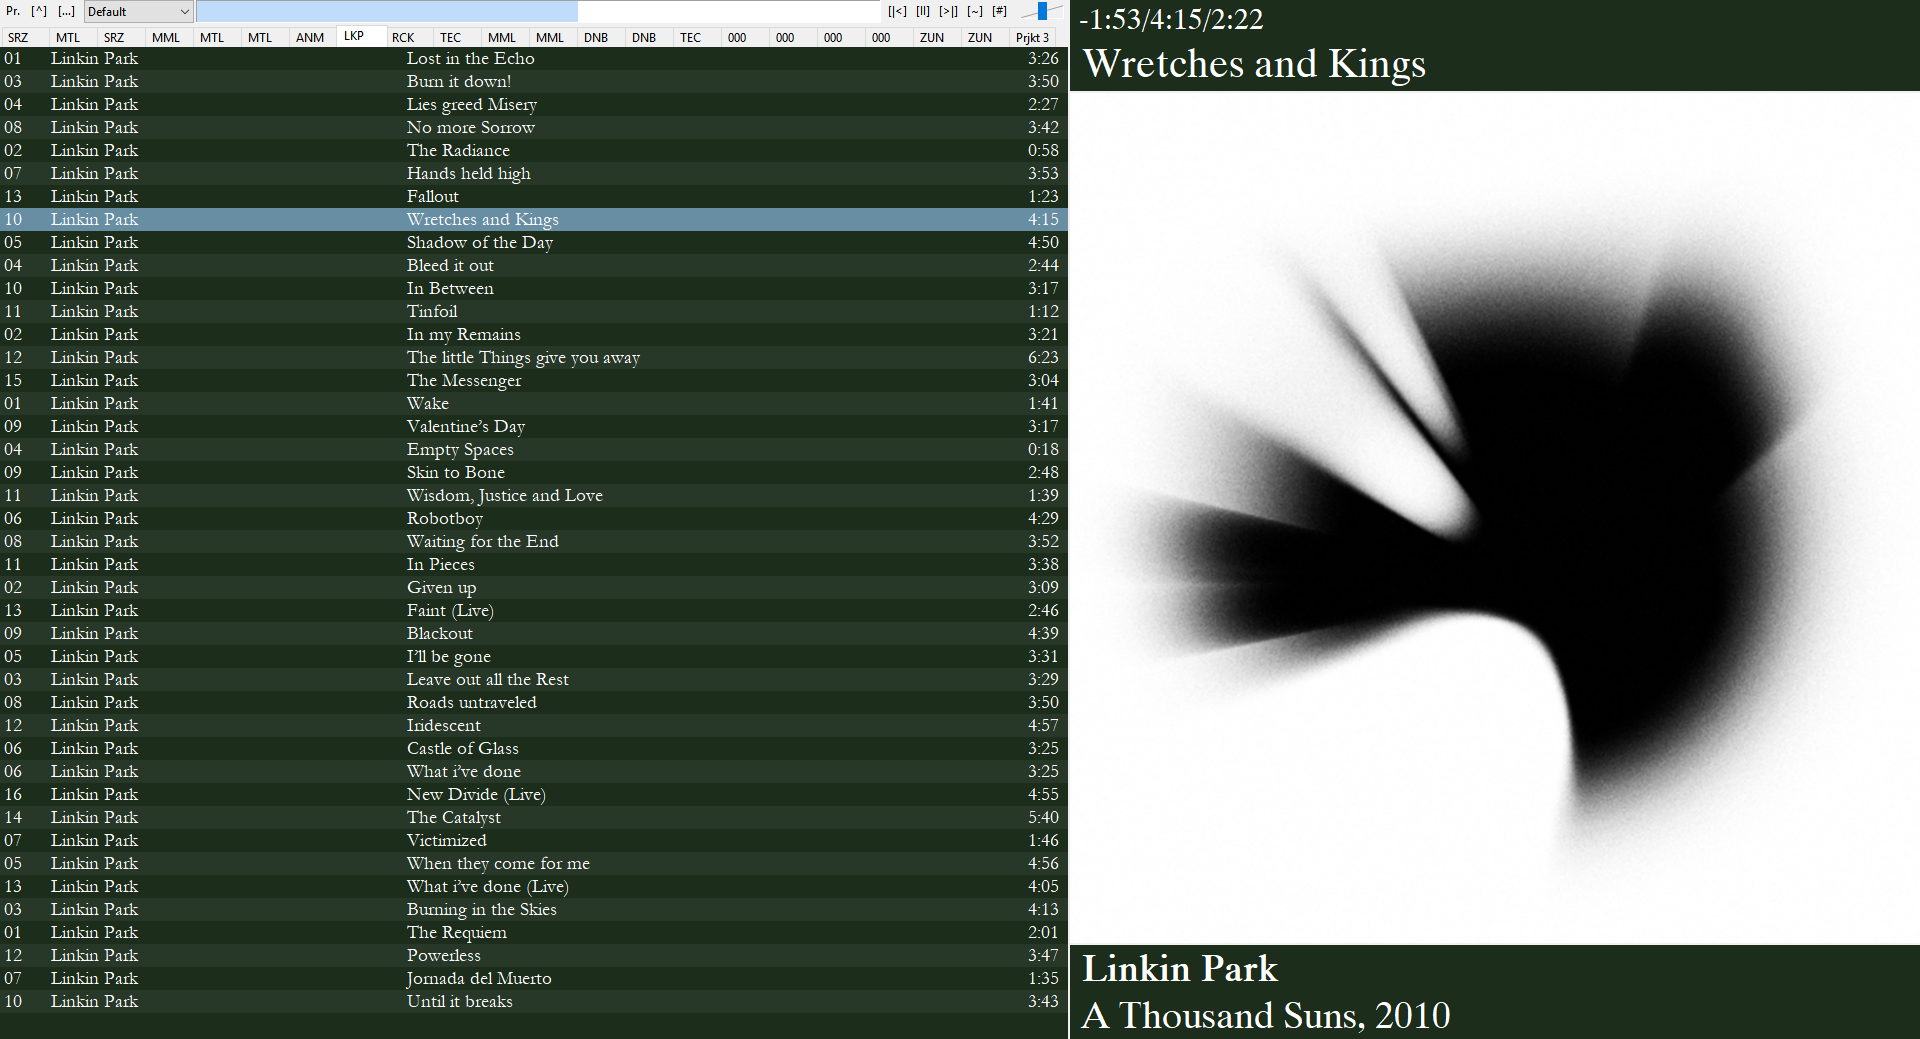The height and width of the screenshot is (1039, 1920).
Task: Select the track 'The Radiance'
Action: click(x=534, y=150)
